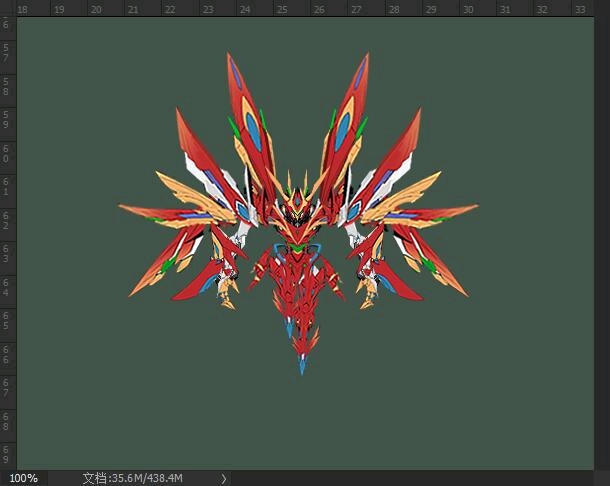Click the vertical ruler at mark 62
This screenshot has width=610, height=486.
6,220
